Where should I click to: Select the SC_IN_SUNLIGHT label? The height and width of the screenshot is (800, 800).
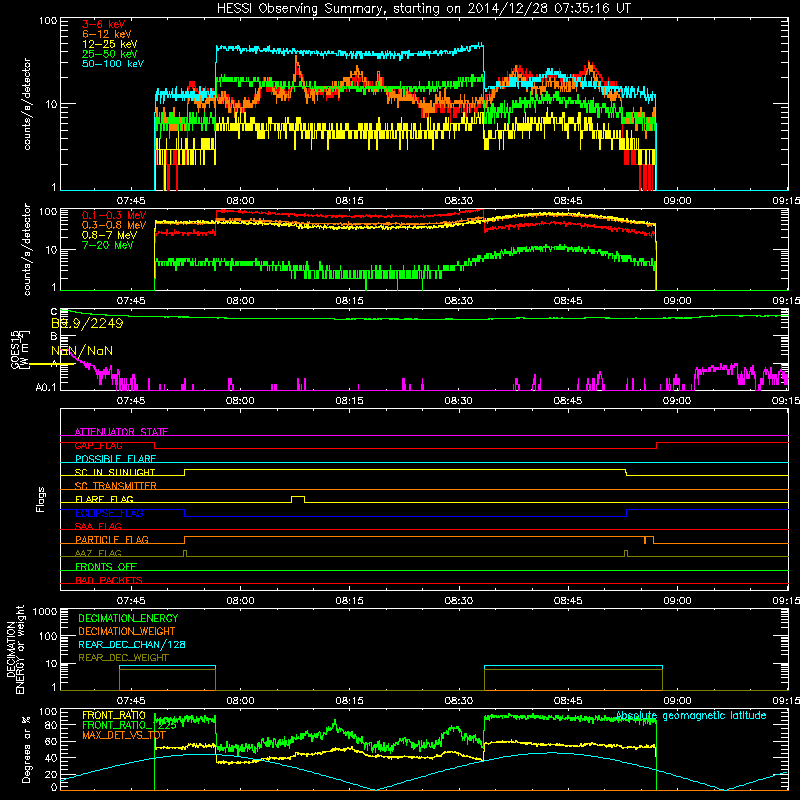(115, 472)
